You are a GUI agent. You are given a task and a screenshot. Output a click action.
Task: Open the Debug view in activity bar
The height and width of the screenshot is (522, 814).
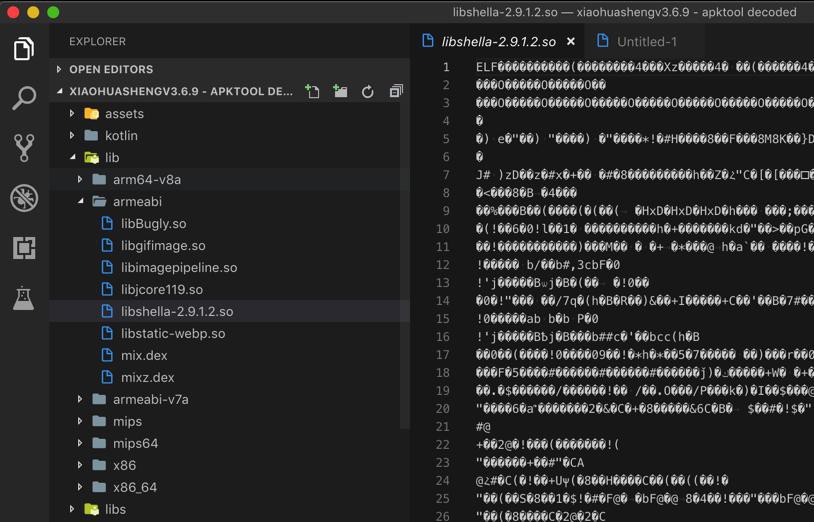coord(24,198)
